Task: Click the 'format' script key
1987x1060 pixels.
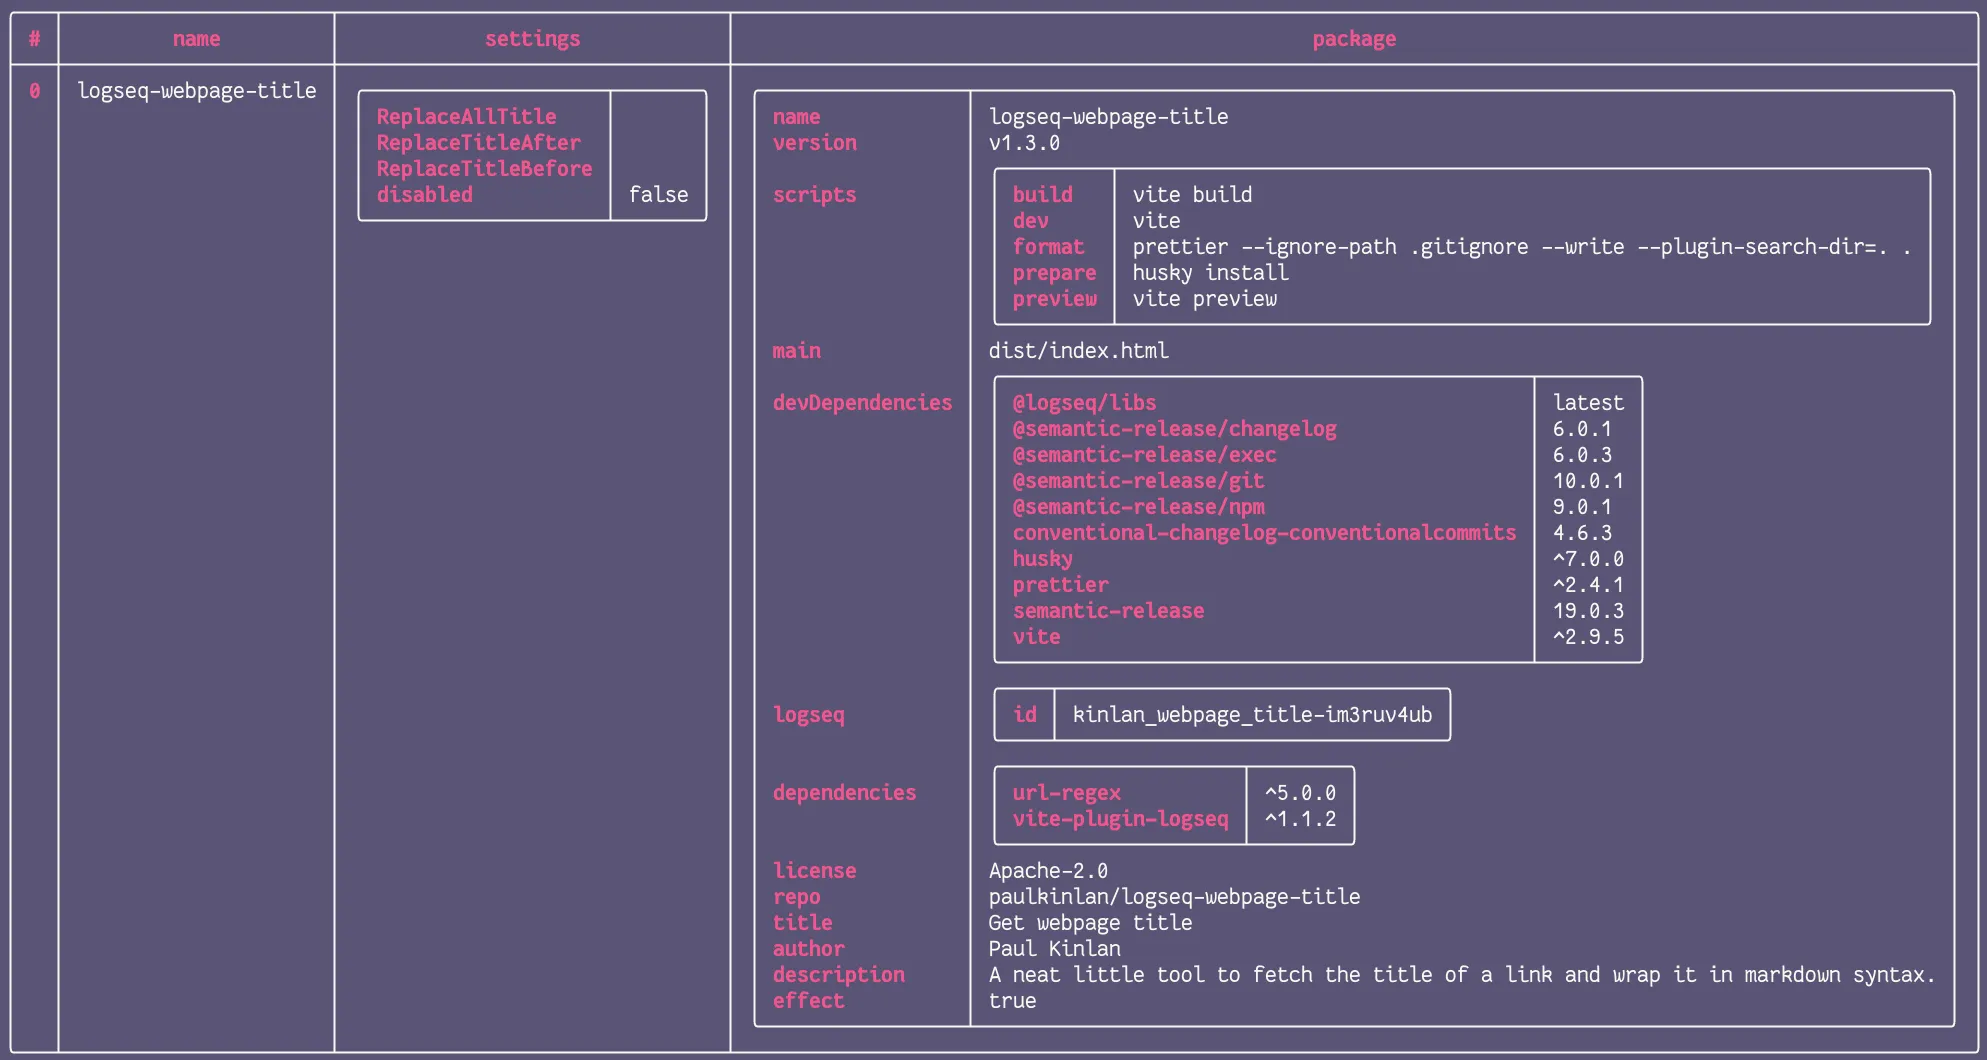Action: 1048,247
